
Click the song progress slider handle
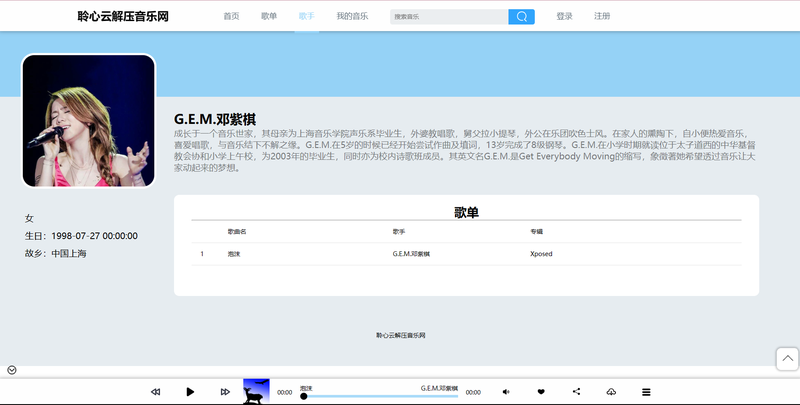pyautogui.click(x=304, y=396)
